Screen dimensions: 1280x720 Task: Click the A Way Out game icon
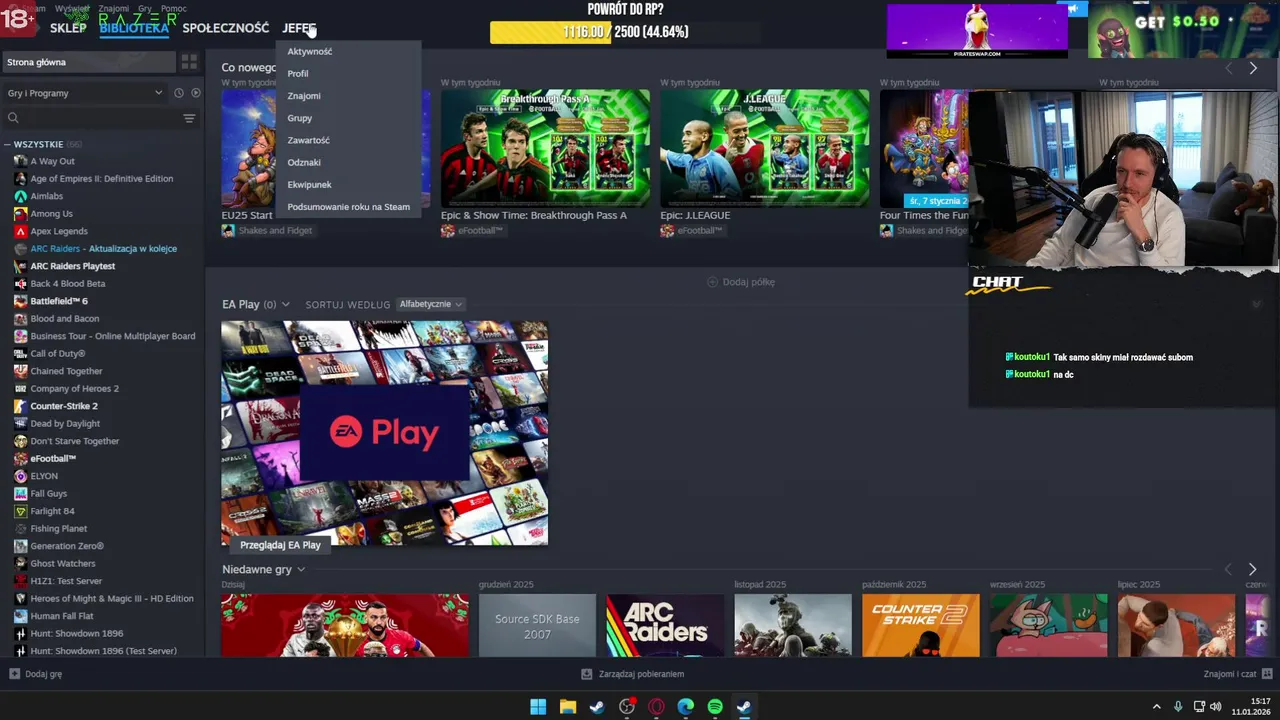[21, 161]
